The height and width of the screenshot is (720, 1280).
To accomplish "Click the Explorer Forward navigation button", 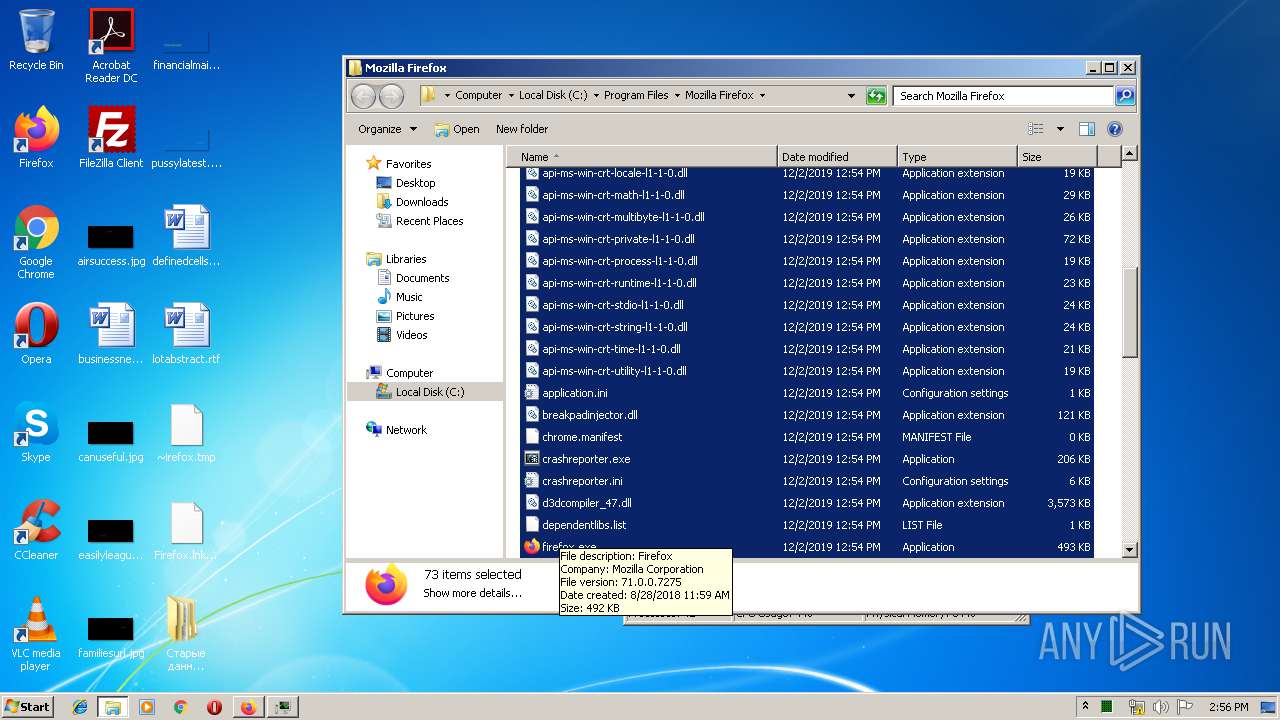I will (392, 96).
